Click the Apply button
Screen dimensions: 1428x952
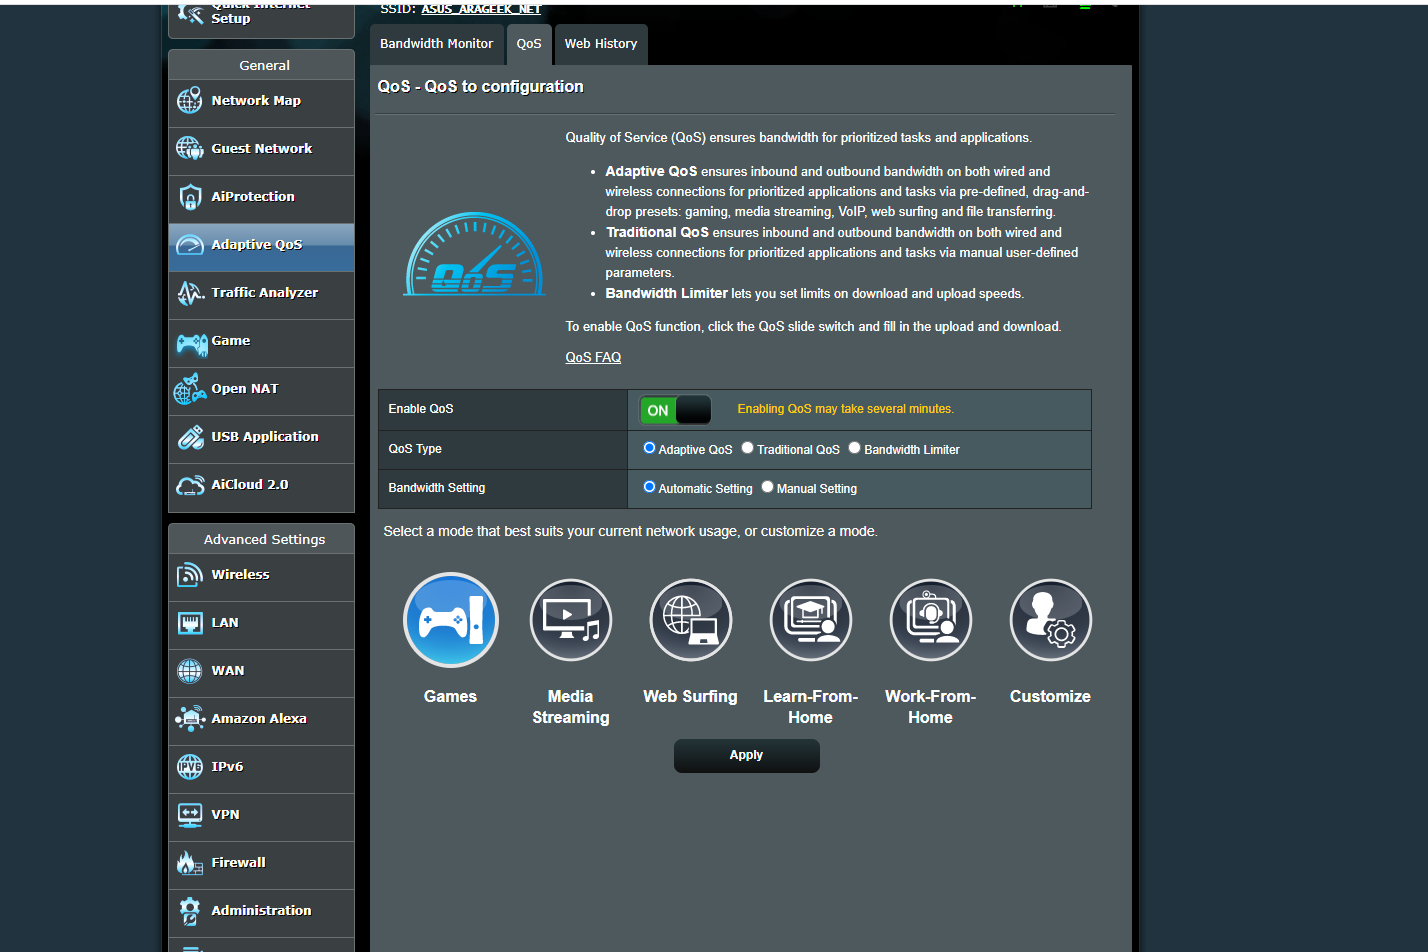pyautogui.click(x=746, y=756)
